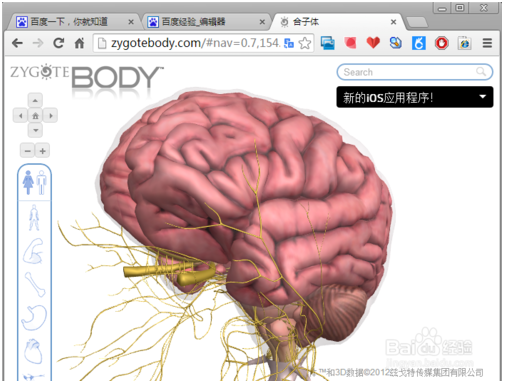Screen dimensions: 506x386
Task: Expand the 新的iOS应用程序 dropdown arrow
Action: pyautogui.click(x=482, y=97)
